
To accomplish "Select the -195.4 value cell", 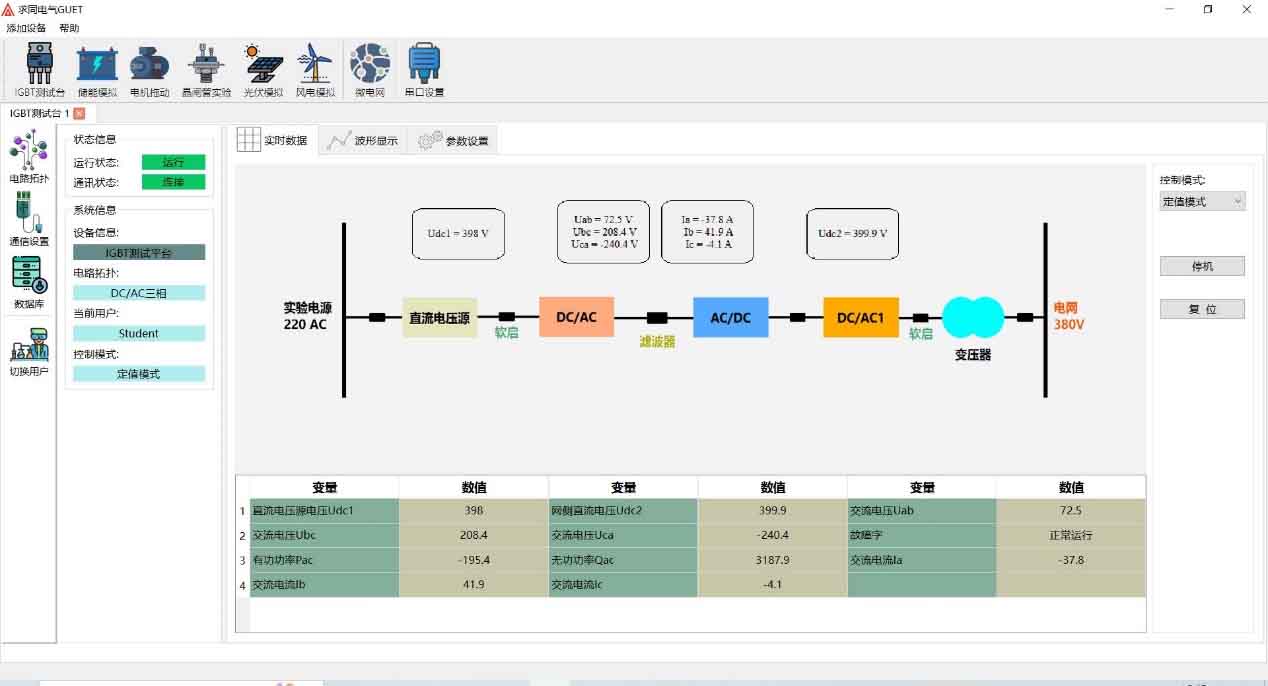I will (474, 560).
